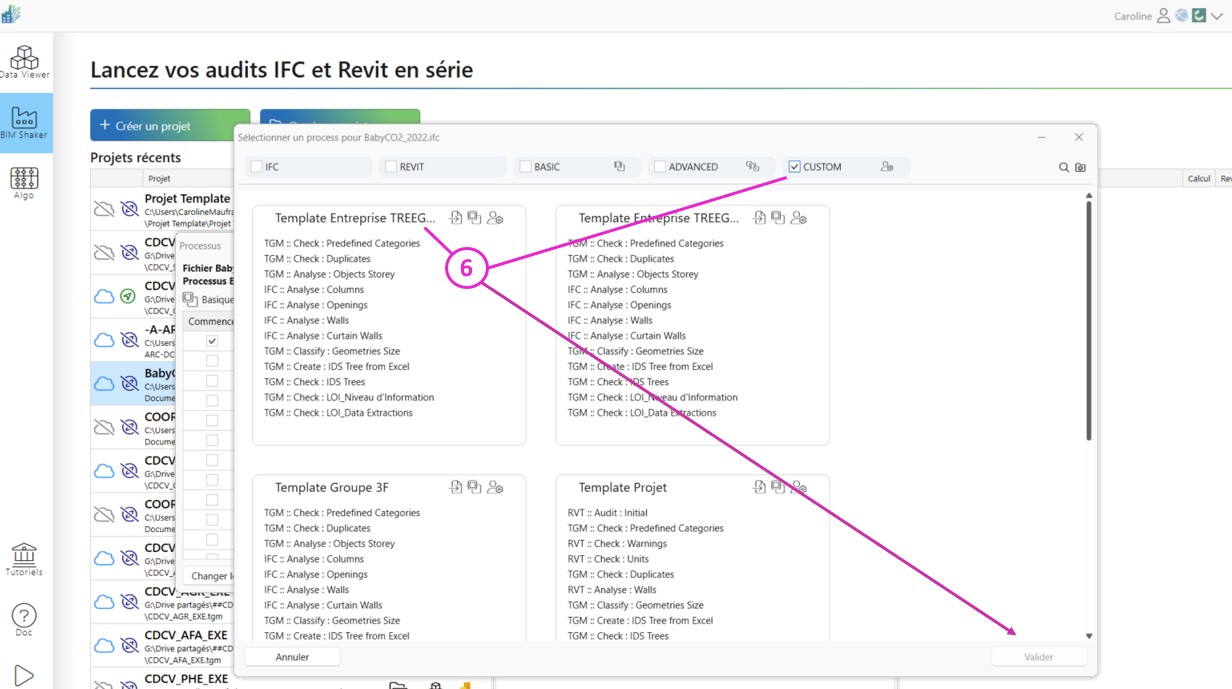This screenshot has height=689, width=1232.
Task: Select the Algo sidebar icon
Action: [x=24, y=183]
